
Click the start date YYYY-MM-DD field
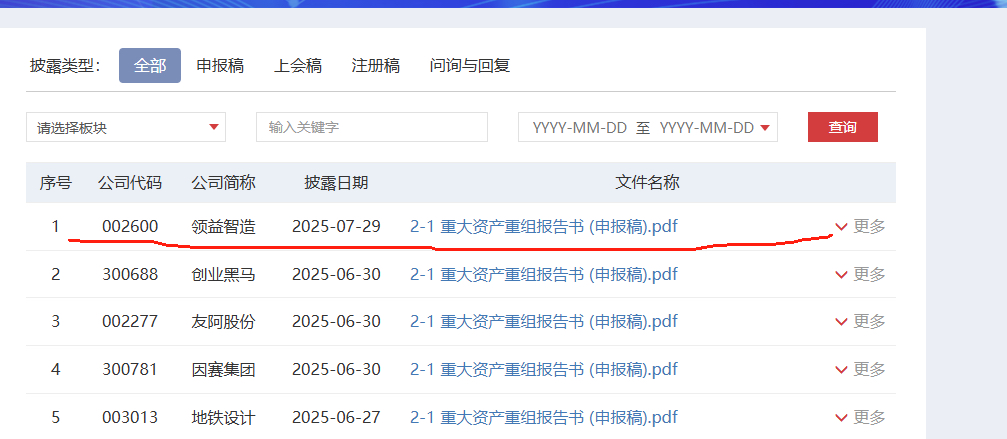pos(579,128)
